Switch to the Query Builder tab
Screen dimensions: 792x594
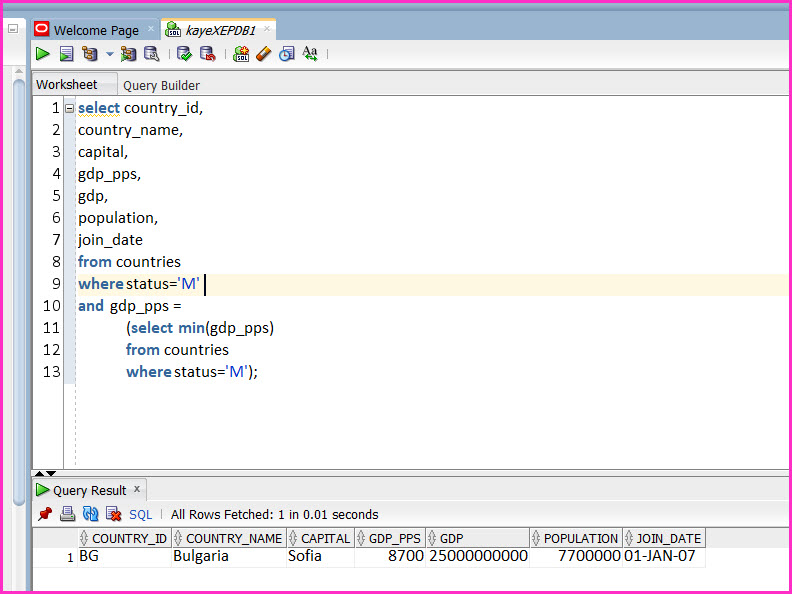coord(161,85)
